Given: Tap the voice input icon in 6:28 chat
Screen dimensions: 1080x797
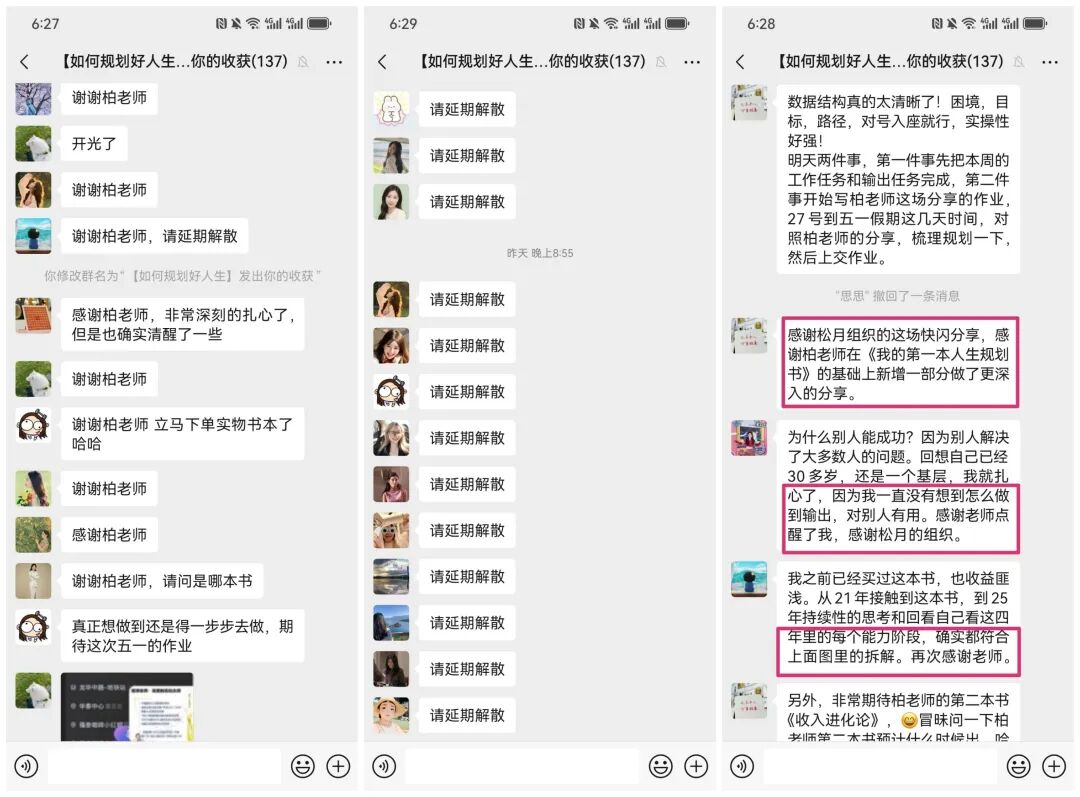Looking at the screenshot, I should pos(742,766).
